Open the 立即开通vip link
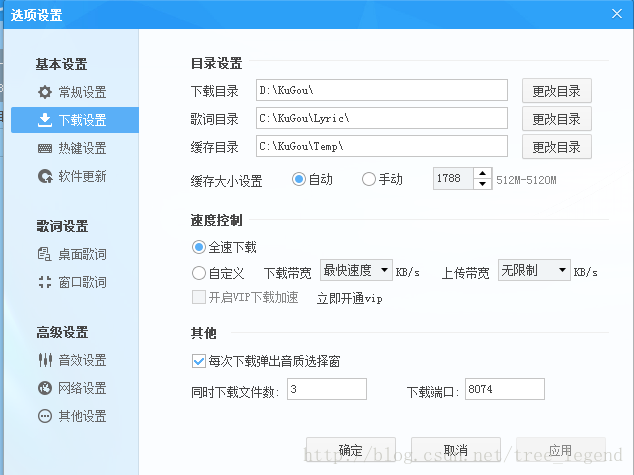The image size is (634, 475). (x=350, y=298)
